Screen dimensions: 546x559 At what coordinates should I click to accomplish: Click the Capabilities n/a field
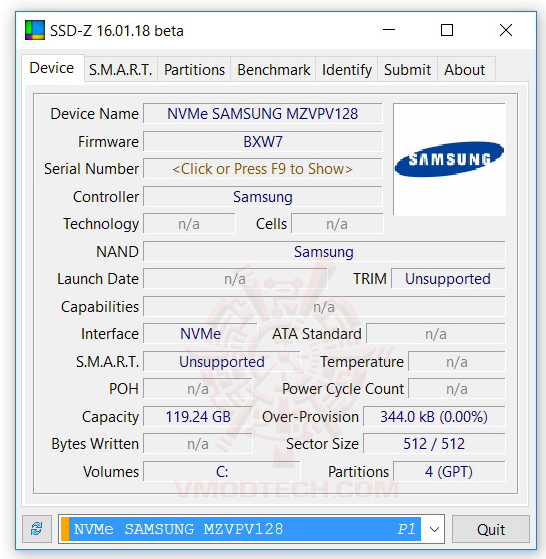pyautogui.click(x=324, y=307)
